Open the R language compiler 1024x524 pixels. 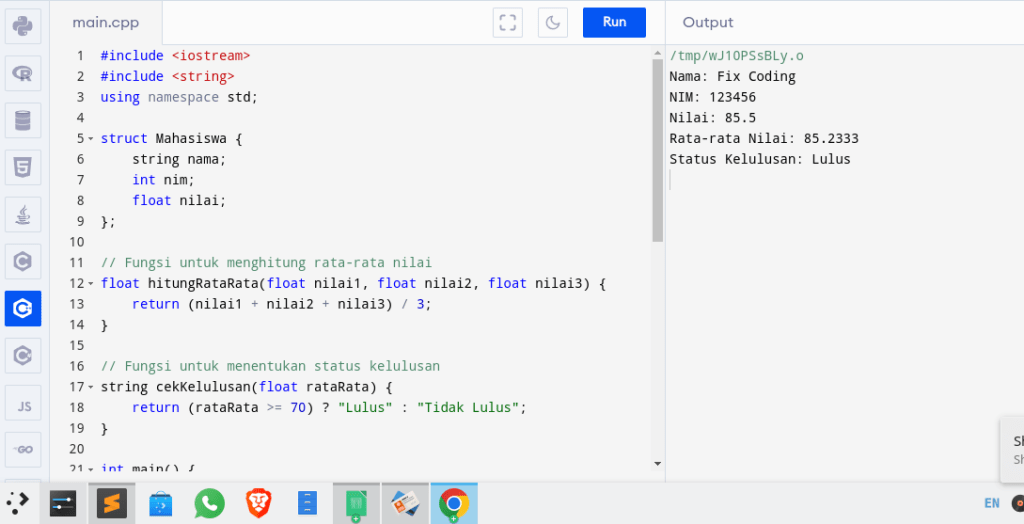click(x=23, y=74)
